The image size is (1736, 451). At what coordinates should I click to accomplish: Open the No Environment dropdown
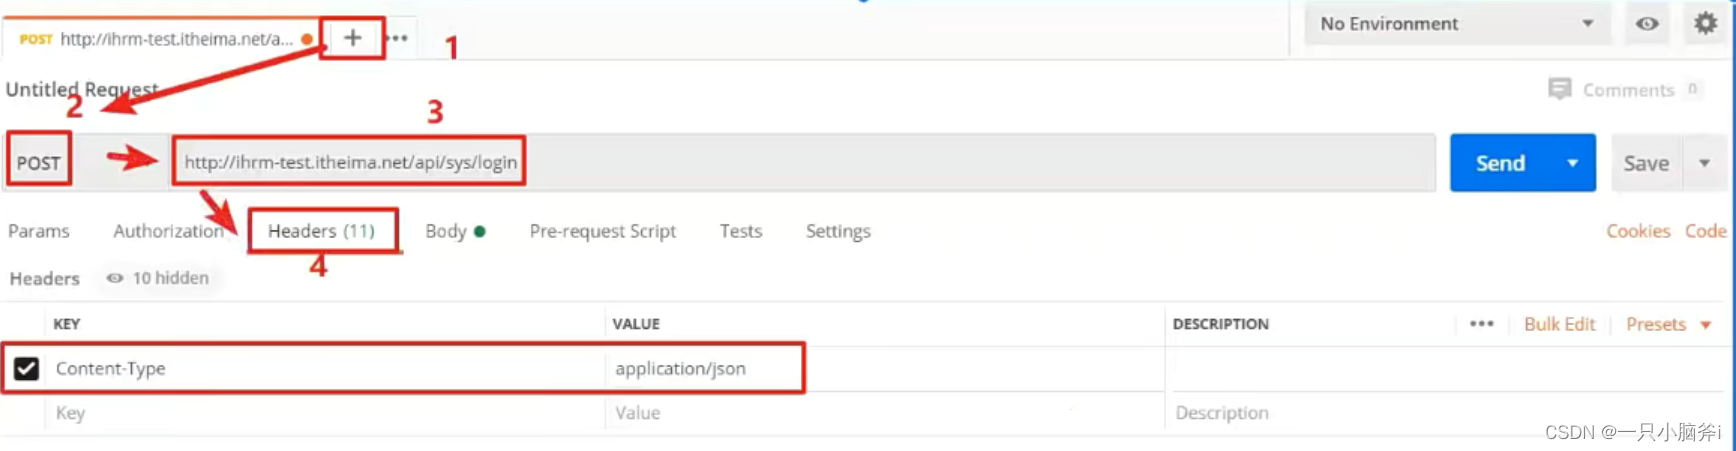pyautogui.click(x=1458, y=23)
